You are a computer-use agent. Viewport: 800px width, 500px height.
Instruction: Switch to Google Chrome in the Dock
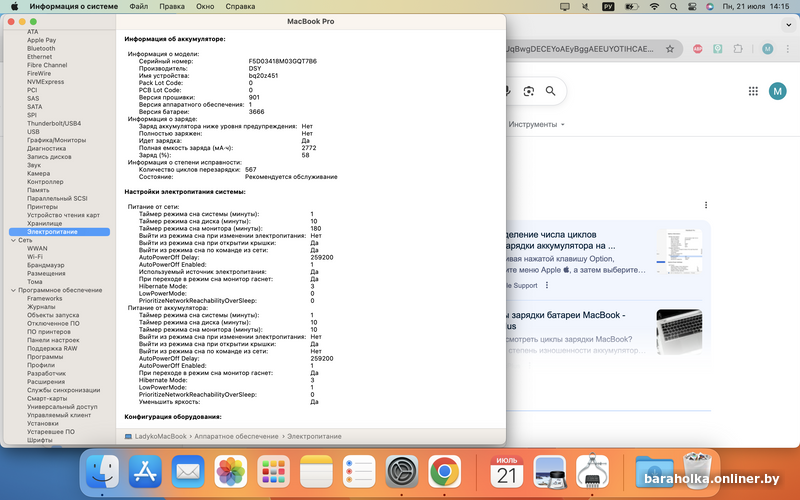click(x=444, y=471)
